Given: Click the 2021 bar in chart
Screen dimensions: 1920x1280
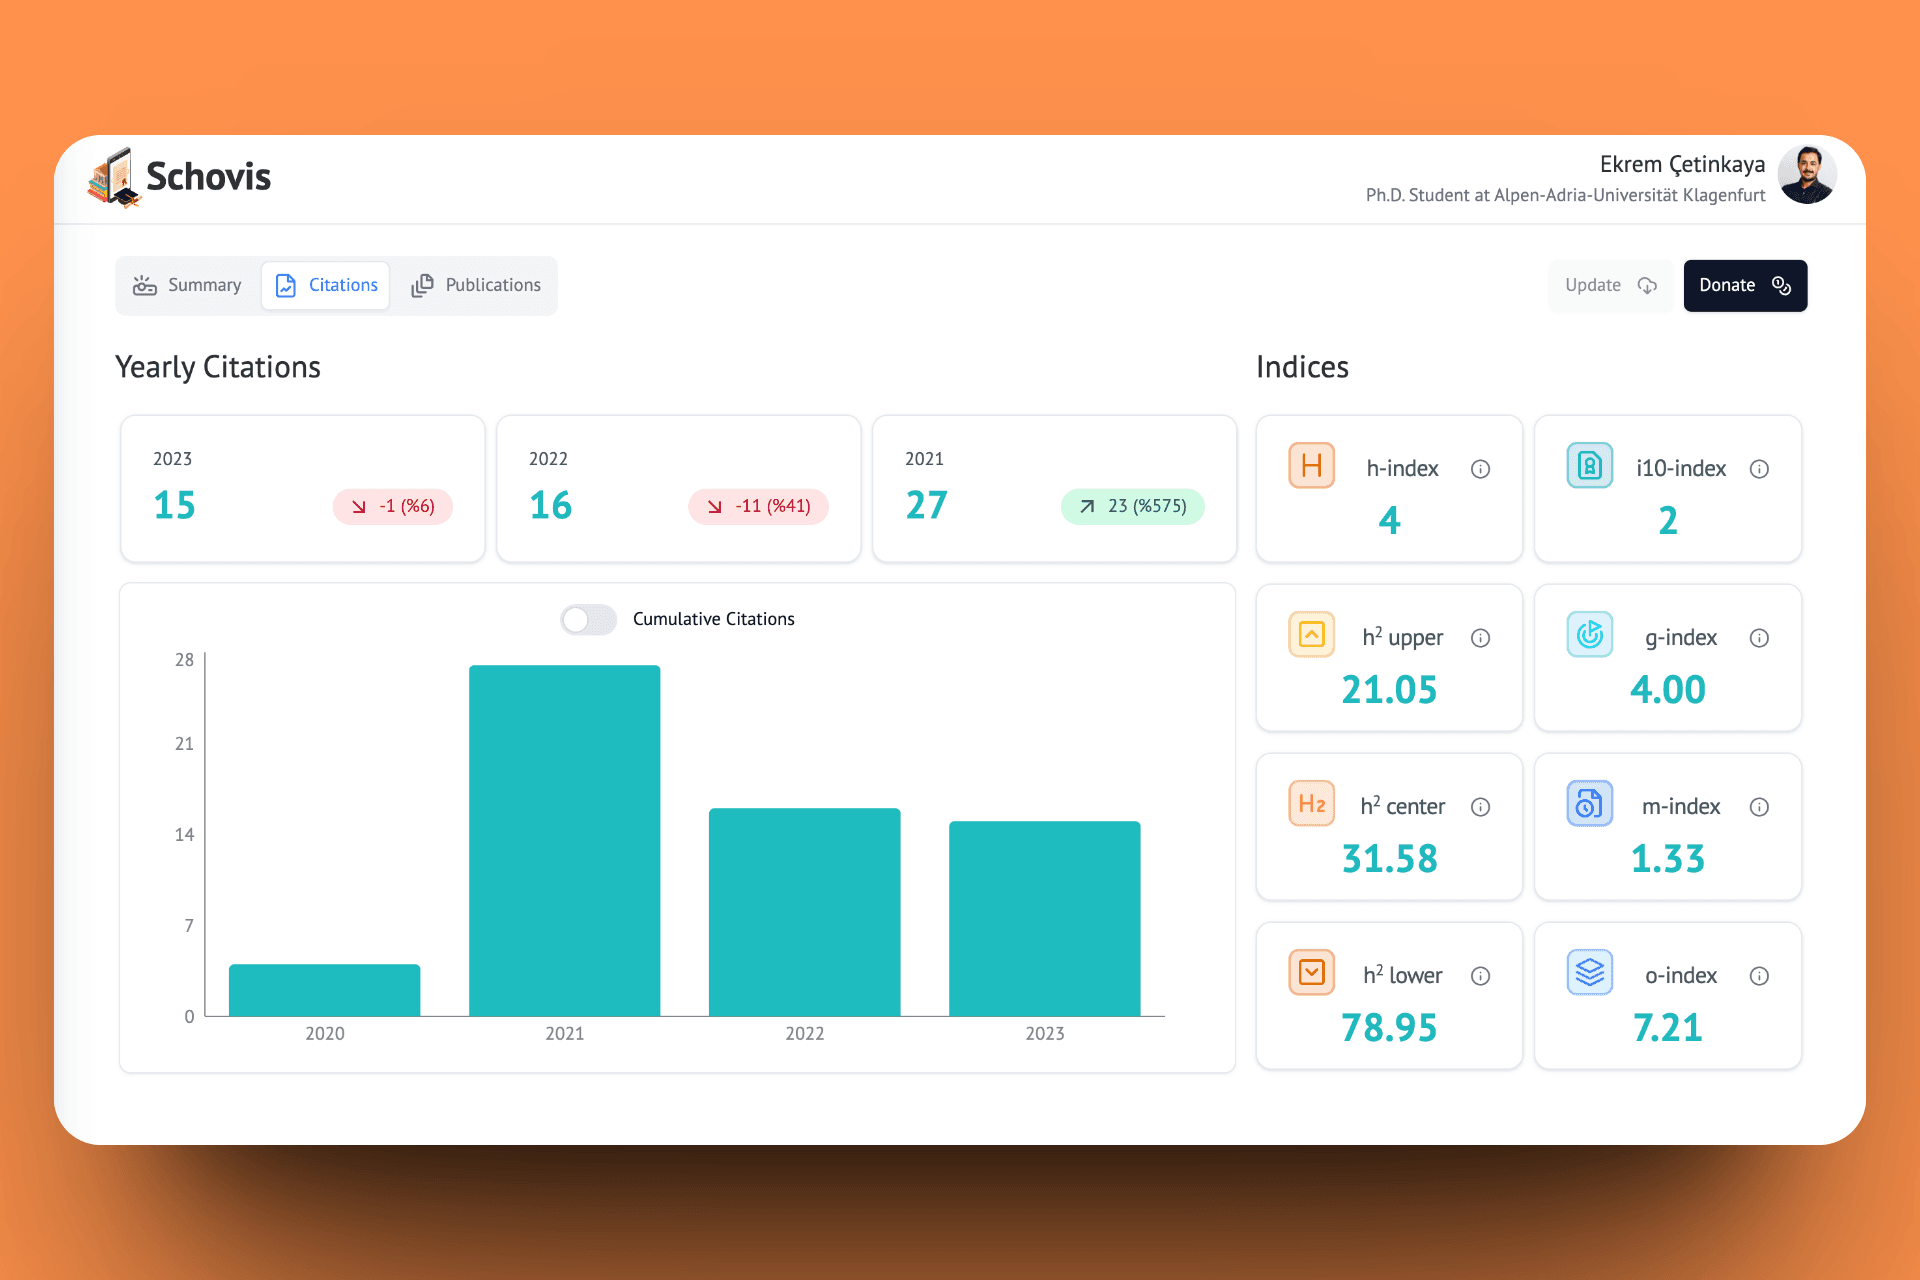Looking at the screenshot, I should [x=564, y=840].
